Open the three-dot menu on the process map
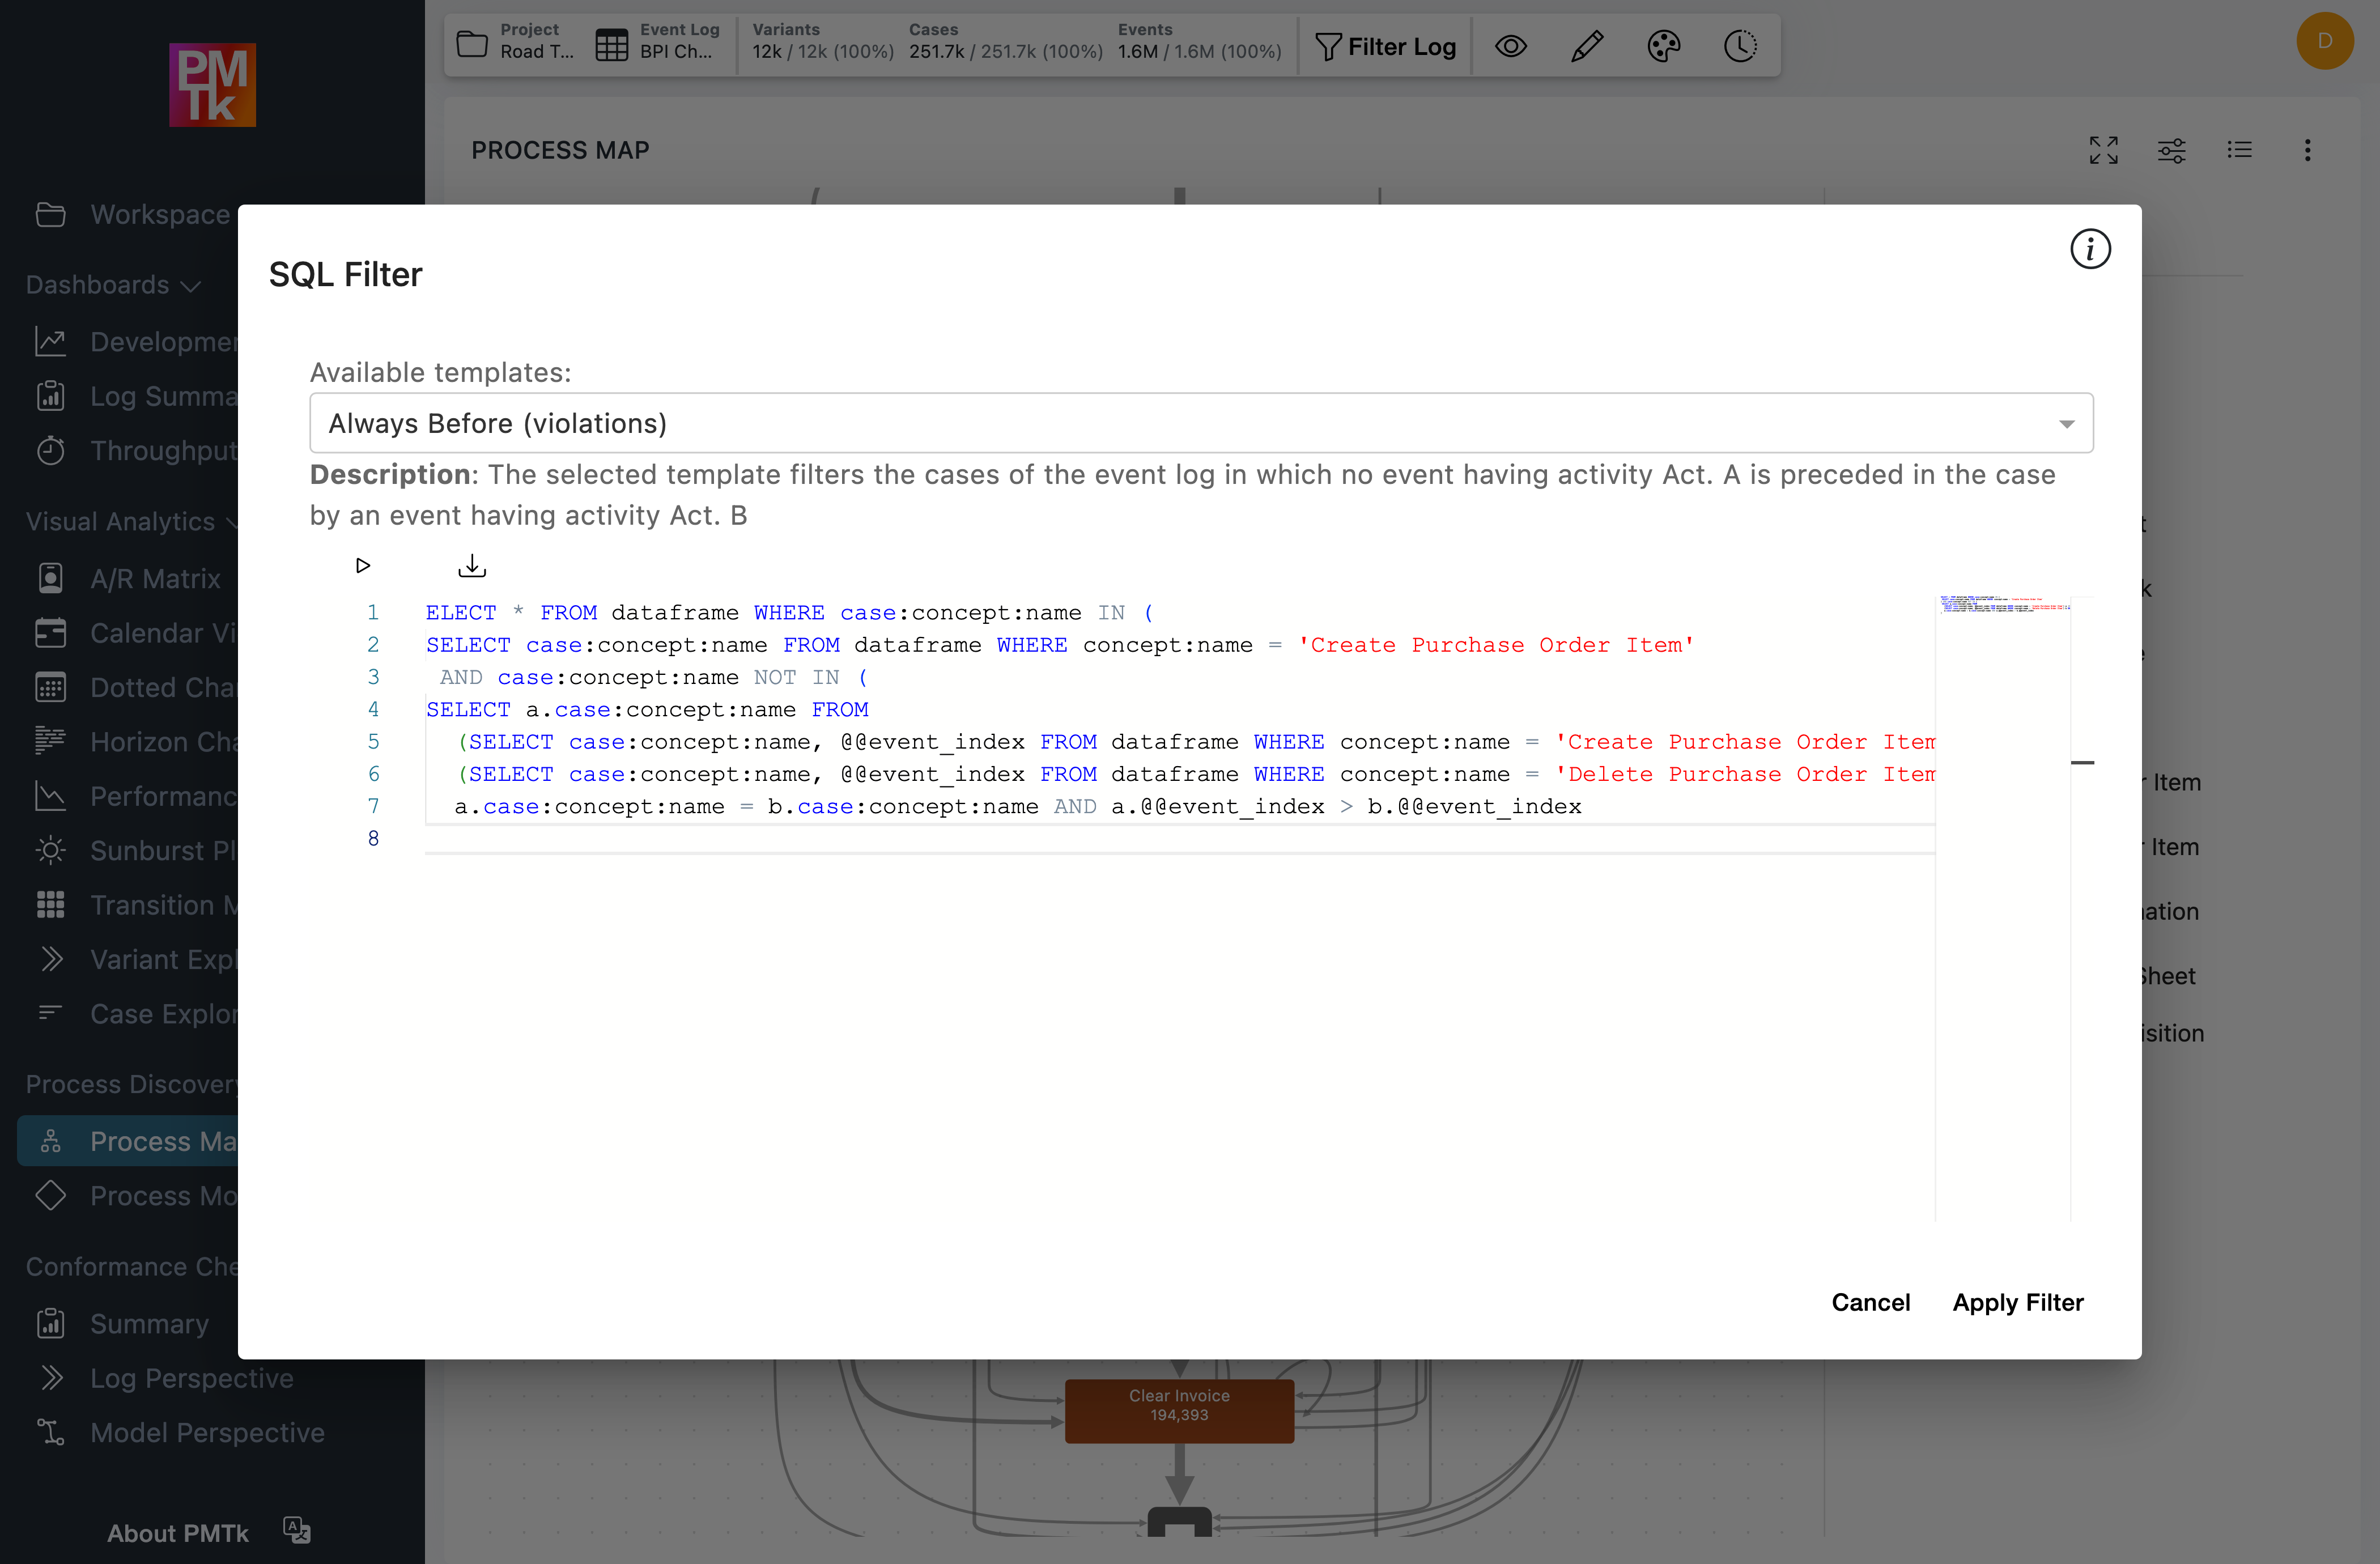 [x=2308, y=150]
